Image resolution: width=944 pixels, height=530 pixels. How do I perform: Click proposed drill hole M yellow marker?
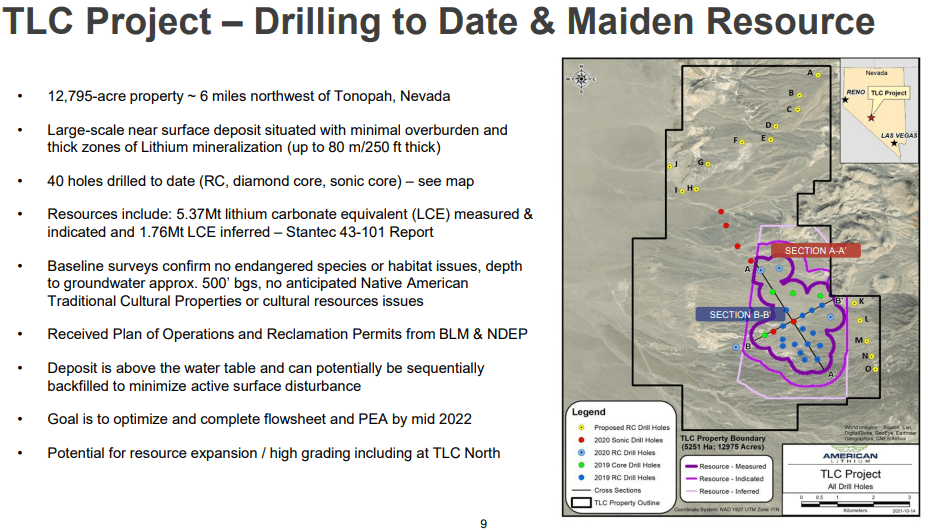pyautogui.click(x=866, y=341)
